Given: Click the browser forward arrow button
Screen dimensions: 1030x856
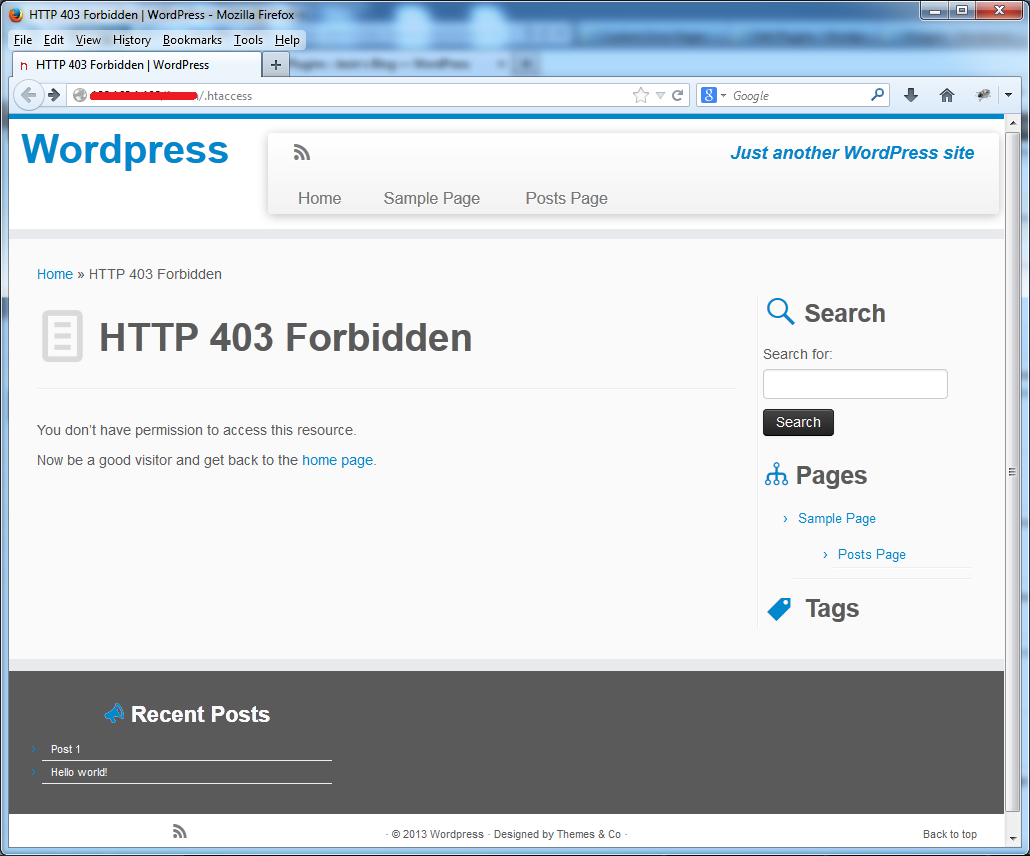Looking at the screenshot, I should (x=55, y=95).
